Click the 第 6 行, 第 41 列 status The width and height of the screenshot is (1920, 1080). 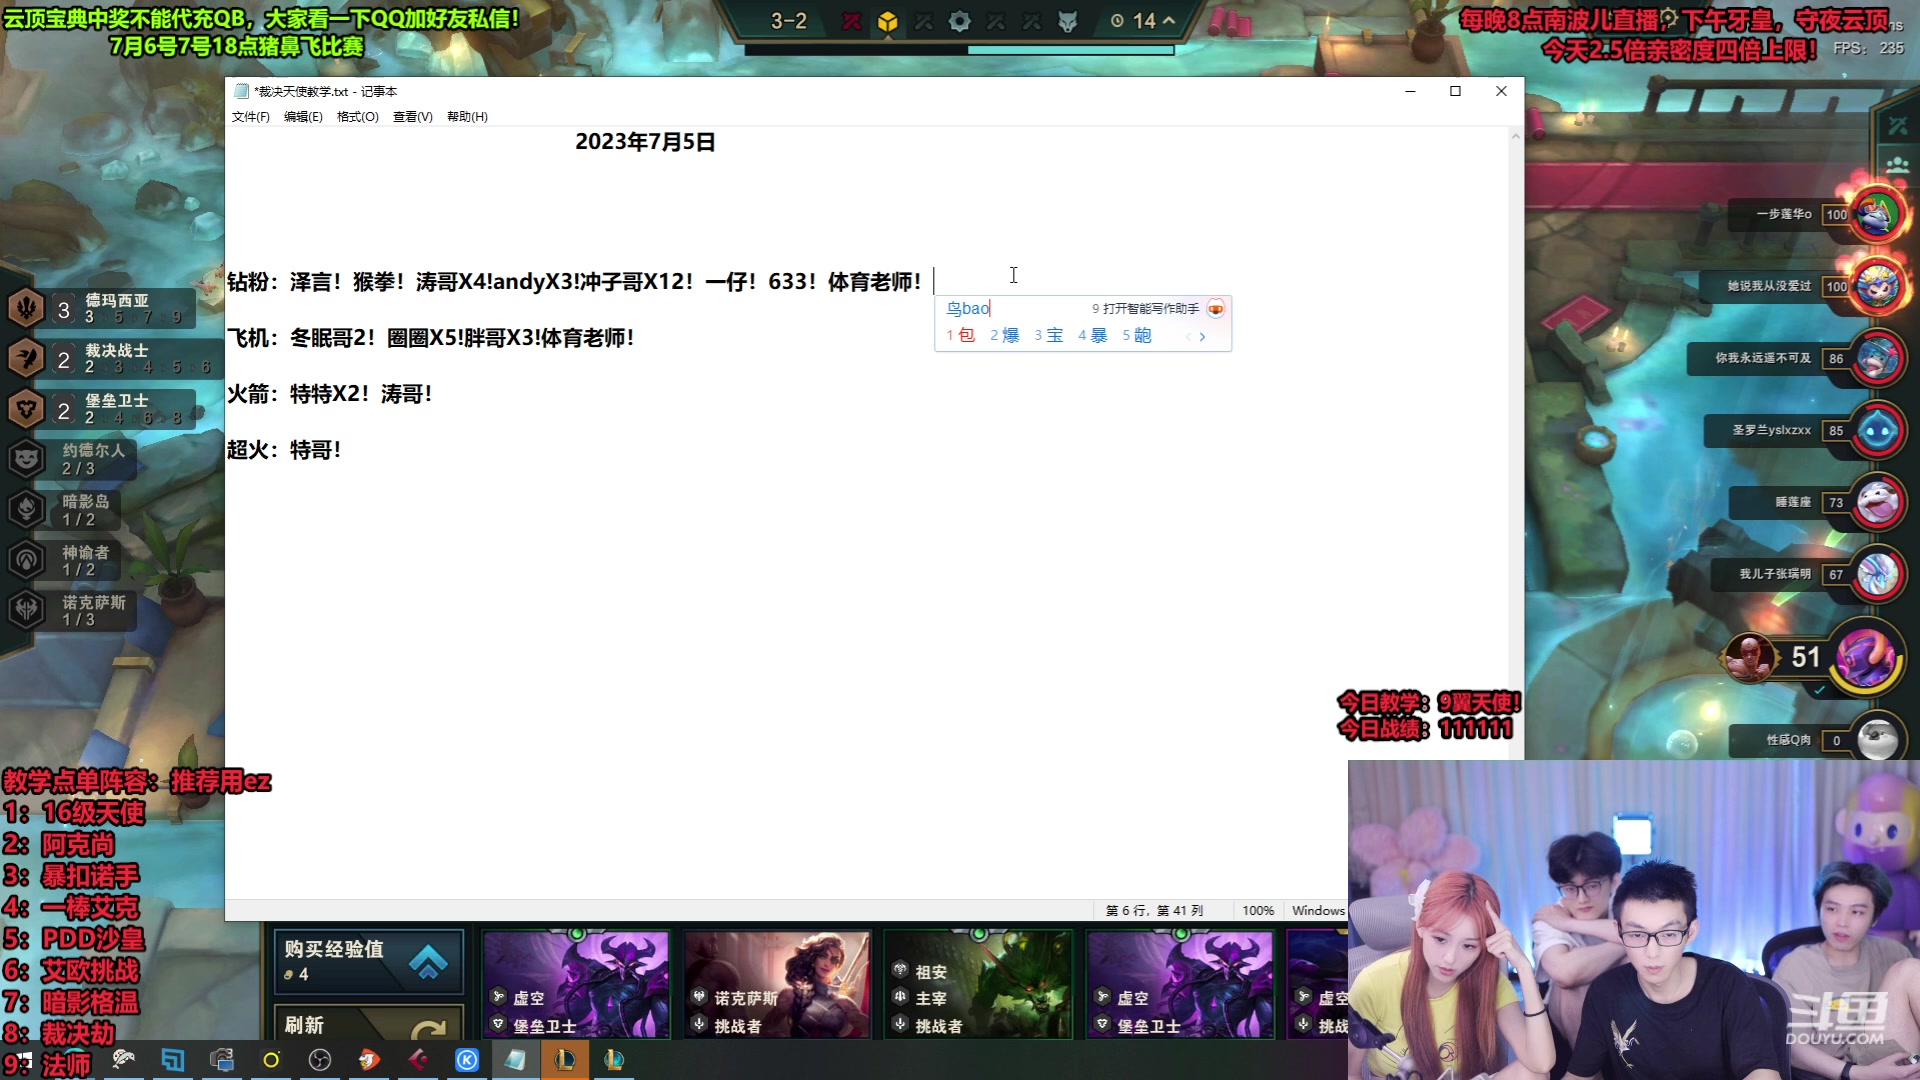click(1154, 910)
